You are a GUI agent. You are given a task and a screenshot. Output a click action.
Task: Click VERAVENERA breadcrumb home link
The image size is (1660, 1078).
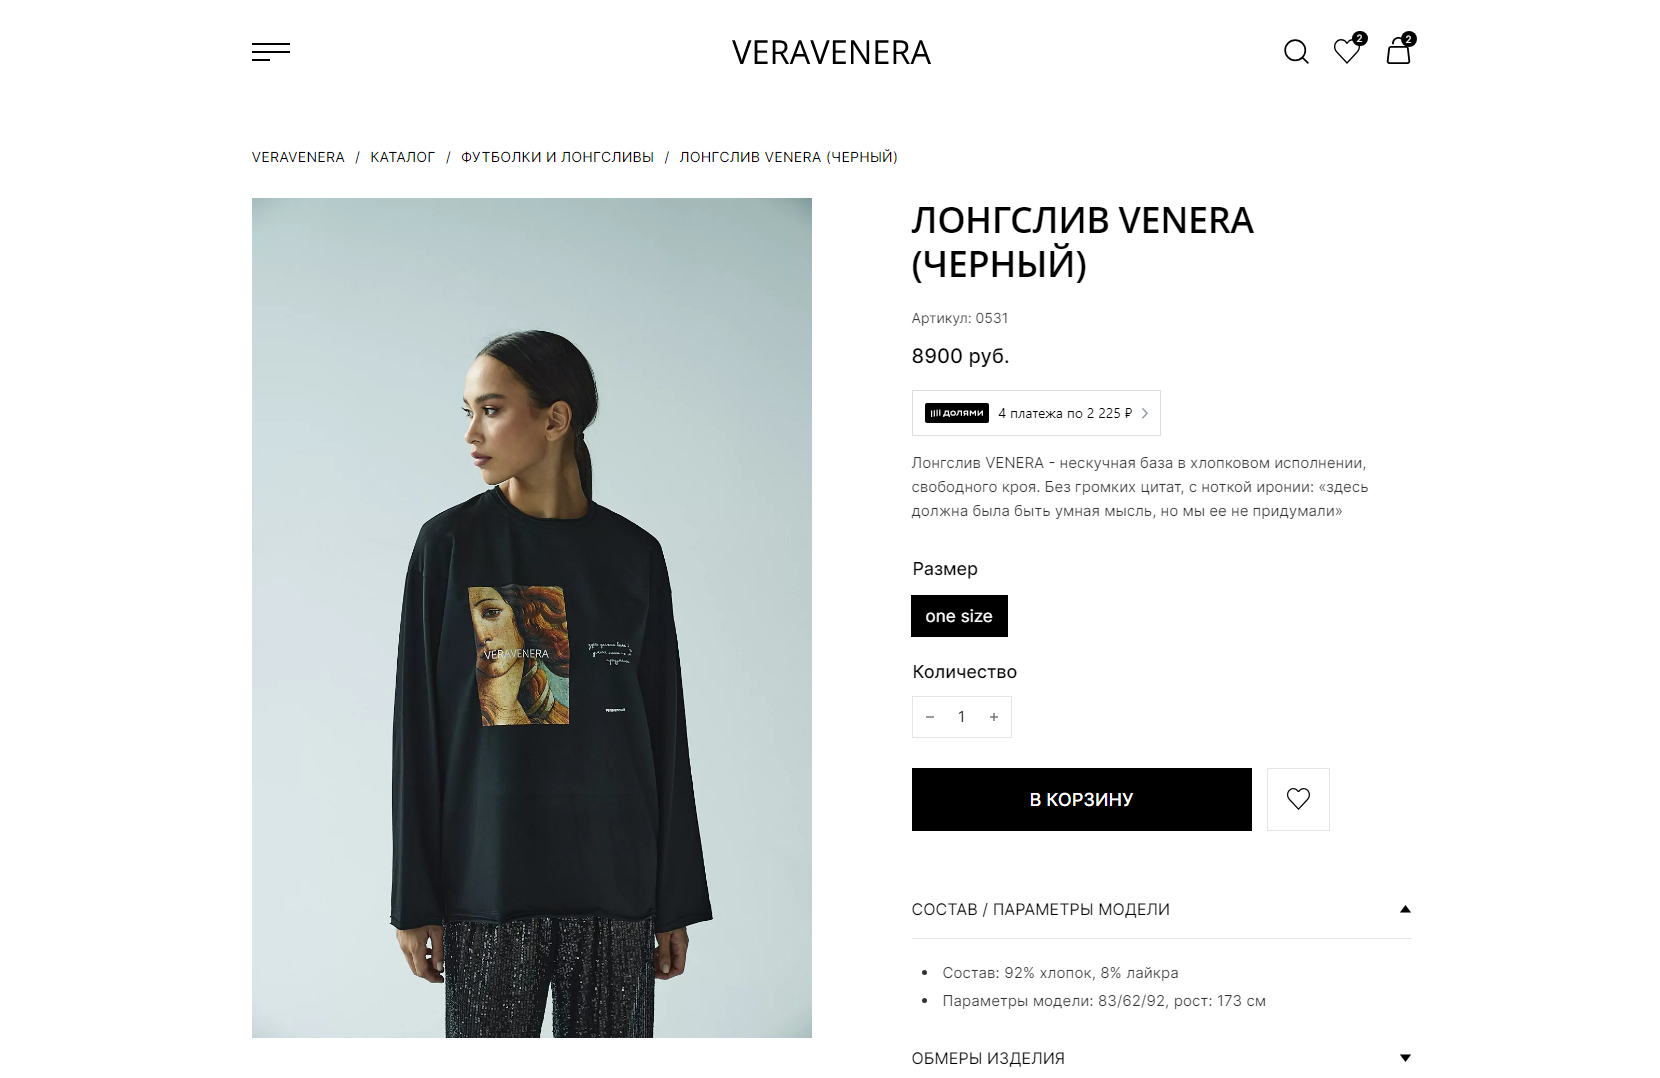click(x=298, y=157)
